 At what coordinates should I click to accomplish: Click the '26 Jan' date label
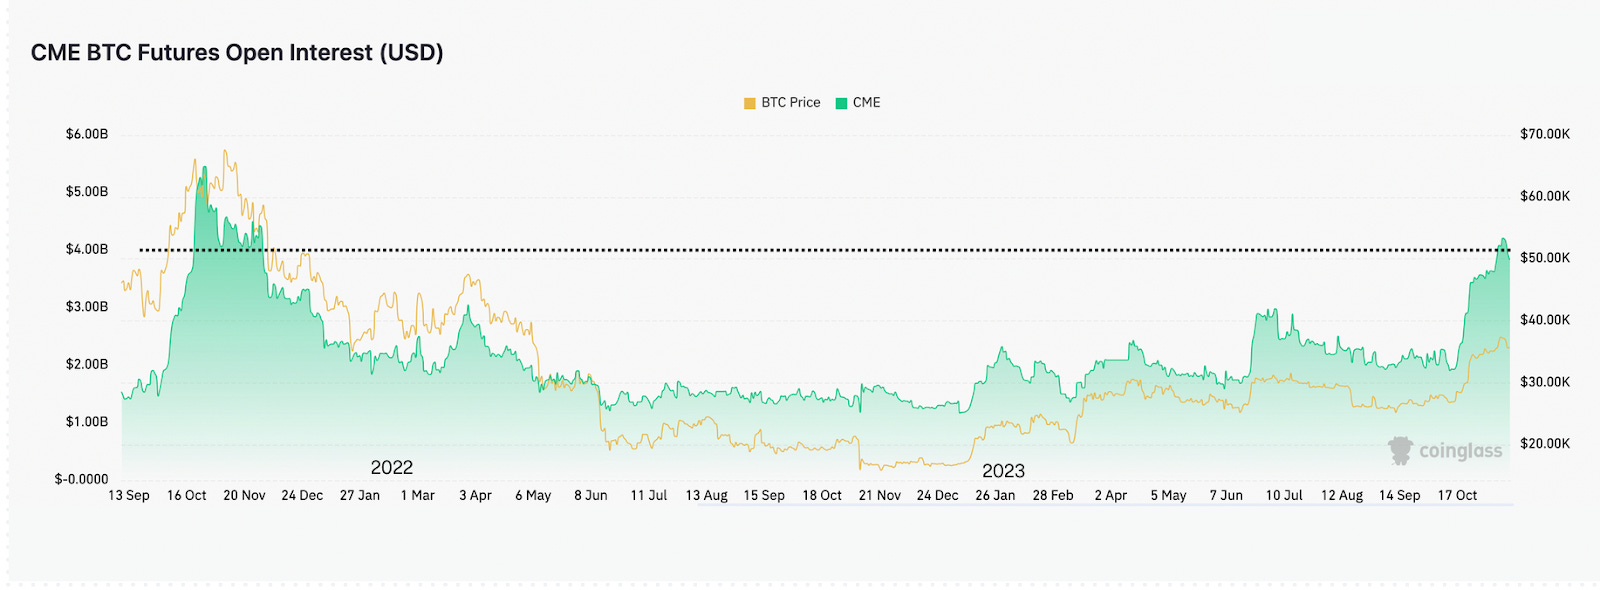click(995, 496)
